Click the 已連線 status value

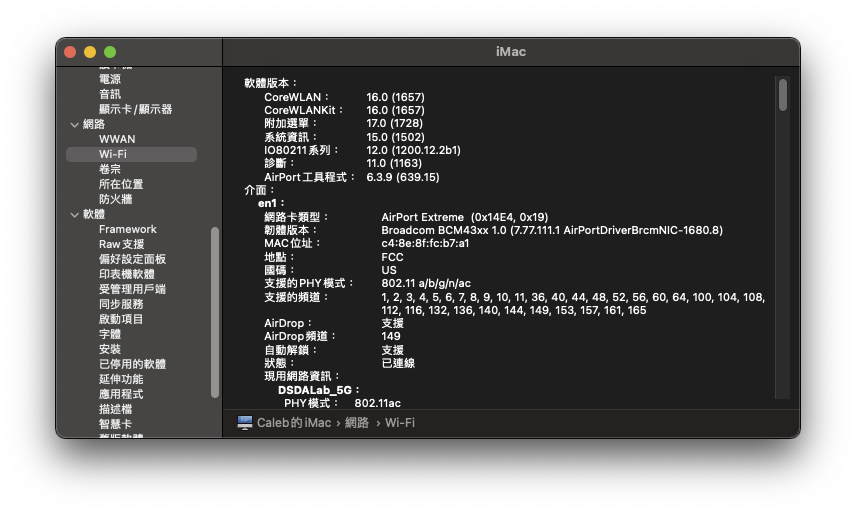pyautogui.click(x=398, y=363)
